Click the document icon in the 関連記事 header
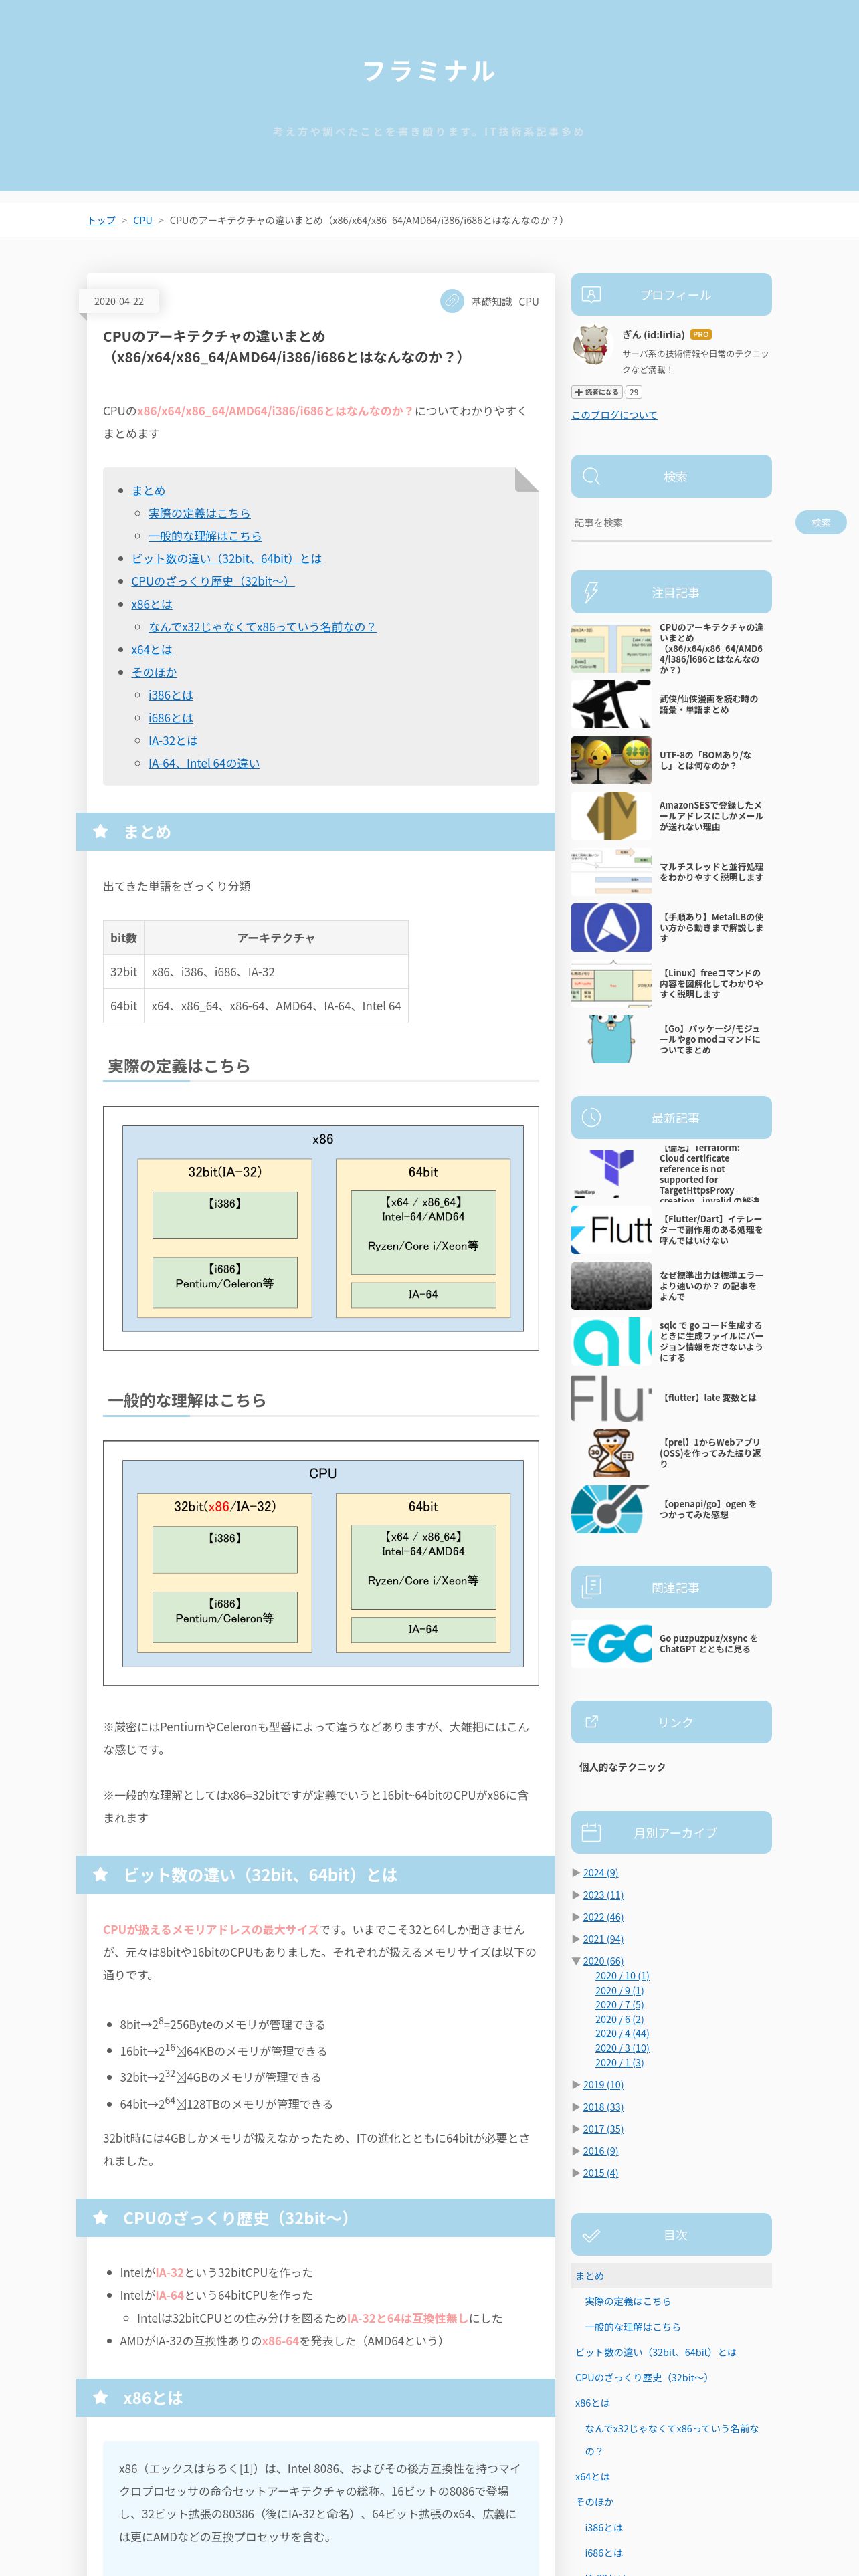Screen dimensions: 859x2576 pyautogui.click(x=591, y=1586)
